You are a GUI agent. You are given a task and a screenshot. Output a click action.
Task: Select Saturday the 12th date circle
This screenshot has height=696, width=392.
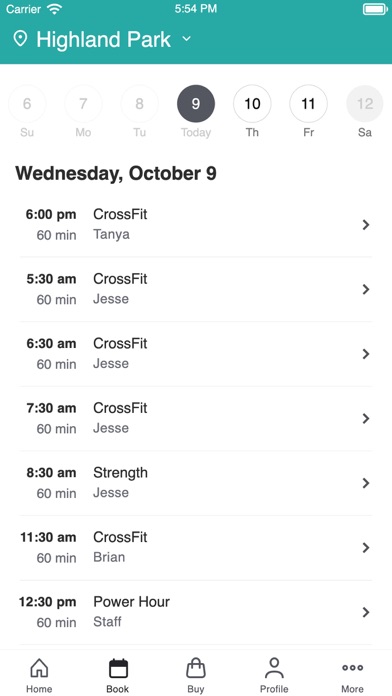(365, 104)
